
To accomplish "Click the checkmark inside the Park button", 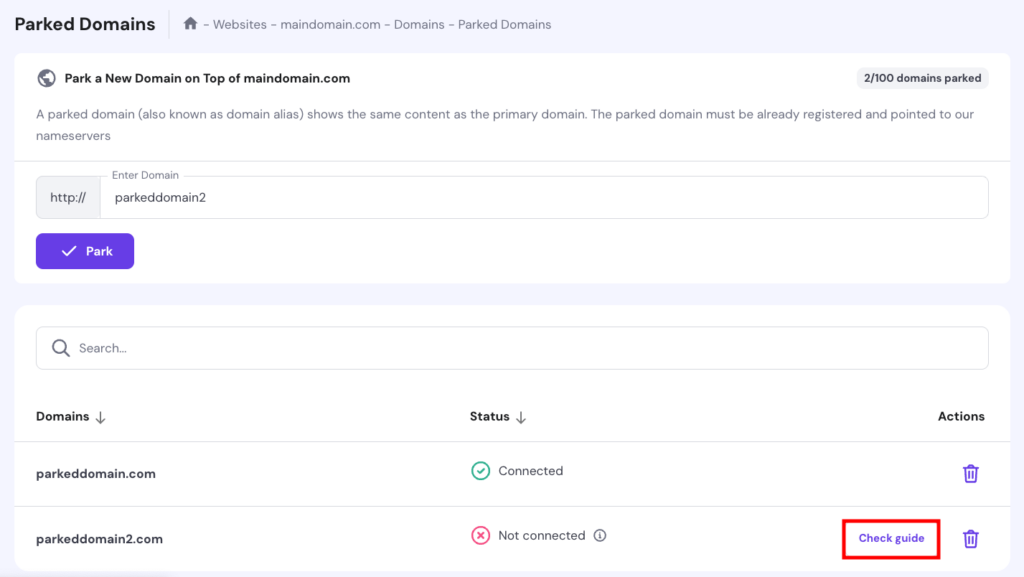I will 67,251.
